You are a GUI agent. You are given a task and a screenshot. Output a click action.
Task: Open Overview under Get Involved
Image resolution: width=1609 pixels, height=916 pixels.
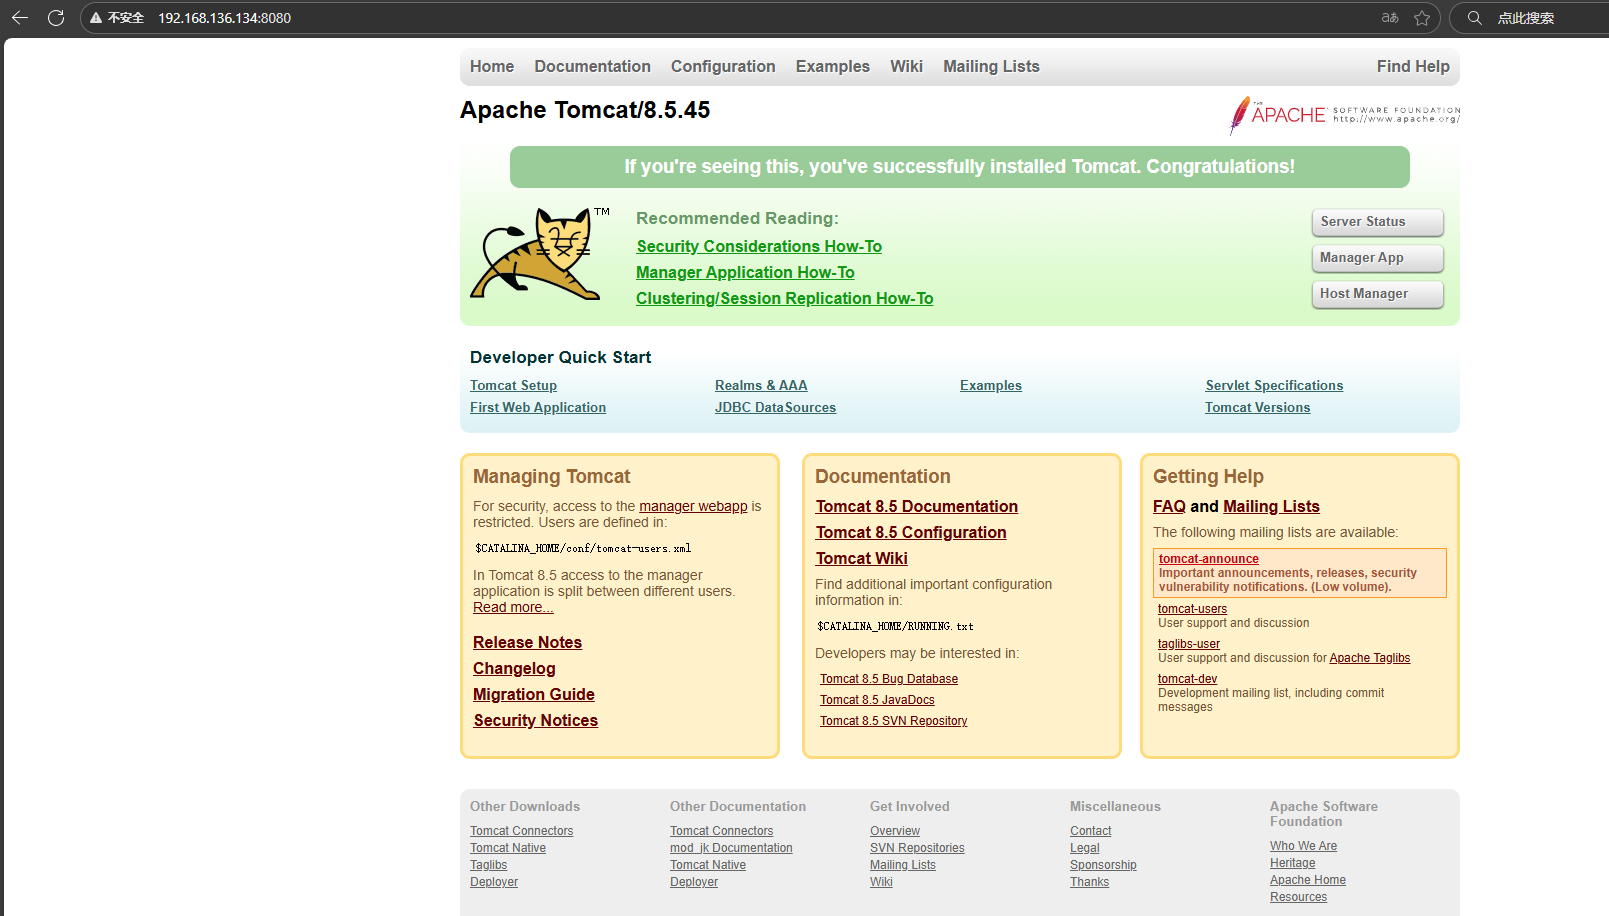point(895,831)
